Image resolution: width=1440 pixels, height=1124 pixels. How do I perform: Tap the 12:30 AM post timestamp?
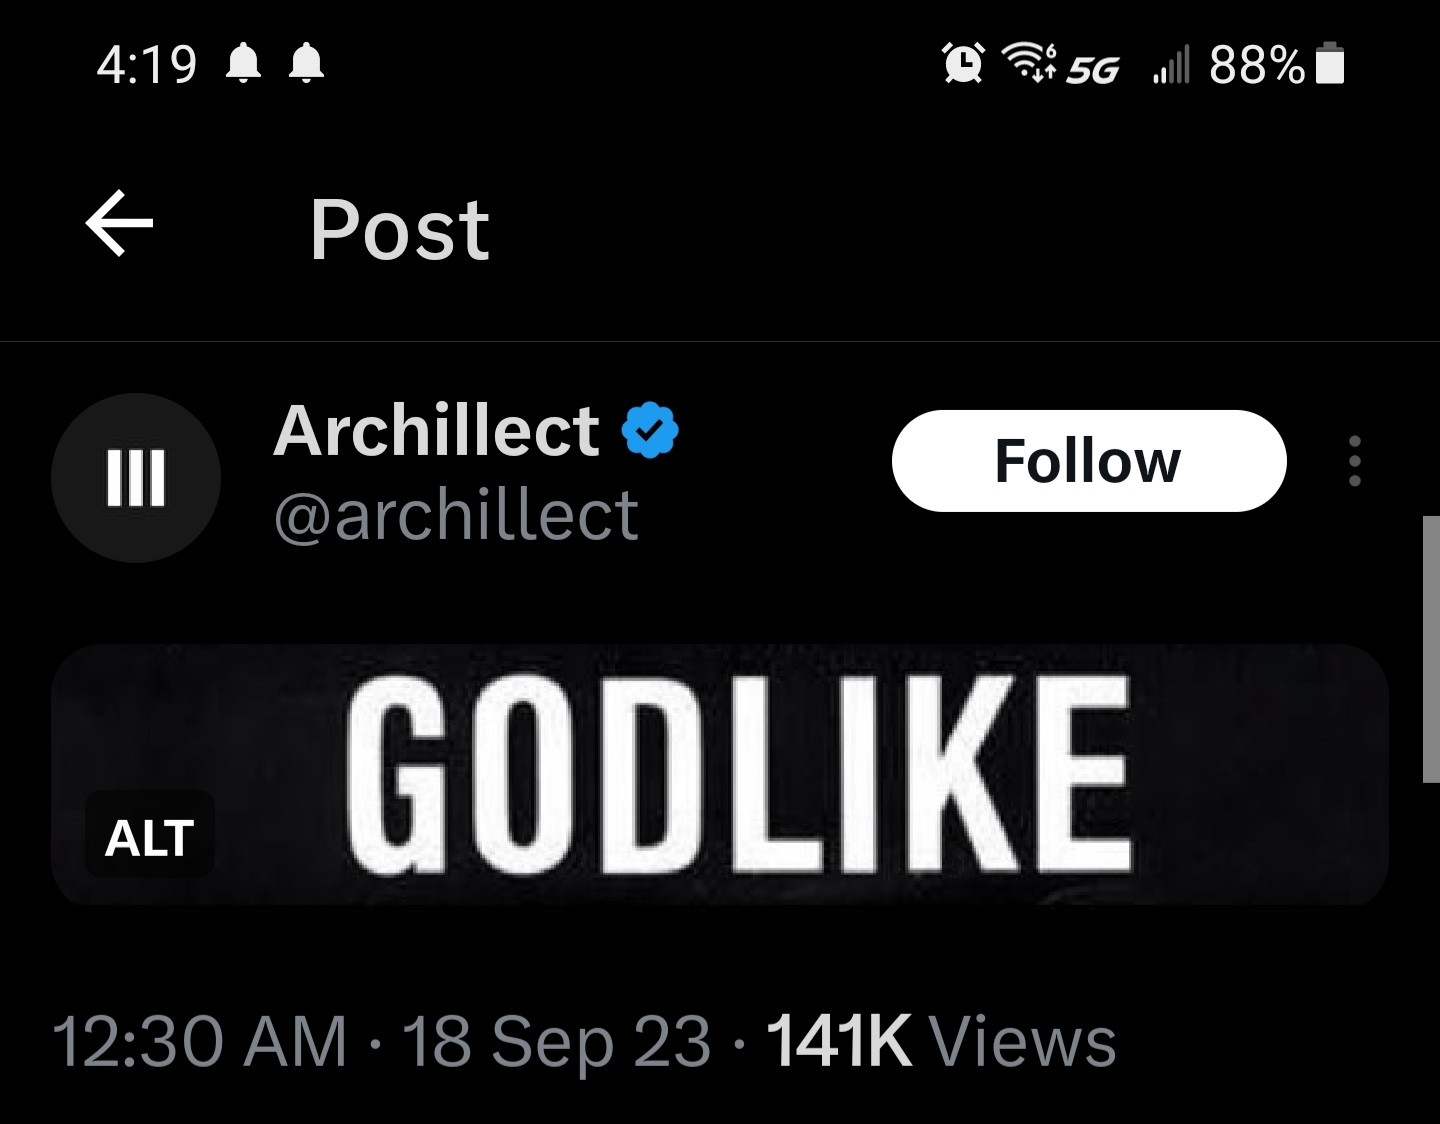(199, 1042)
